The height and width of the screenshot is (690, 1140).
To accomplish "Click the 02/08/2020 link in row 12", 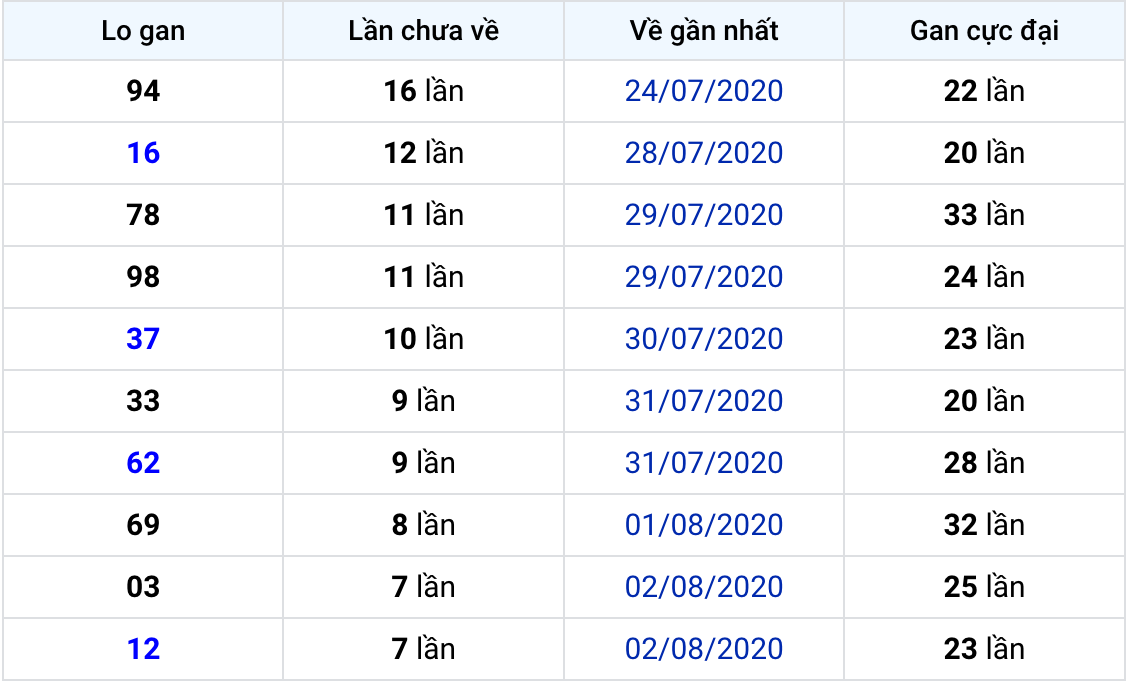I will 704,649.
